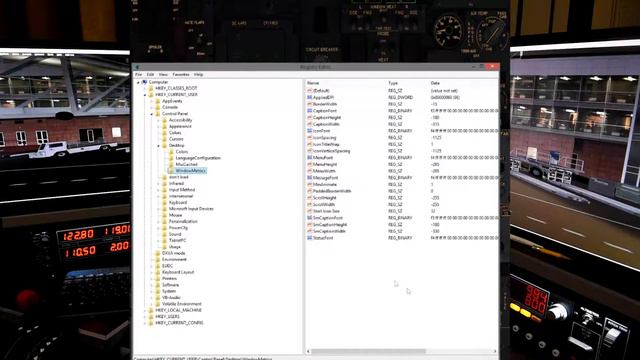Select the IconFont binary value icon
The width and height of the screenshot is (640, 360).
pyautogui.click(x=309, y=131)
